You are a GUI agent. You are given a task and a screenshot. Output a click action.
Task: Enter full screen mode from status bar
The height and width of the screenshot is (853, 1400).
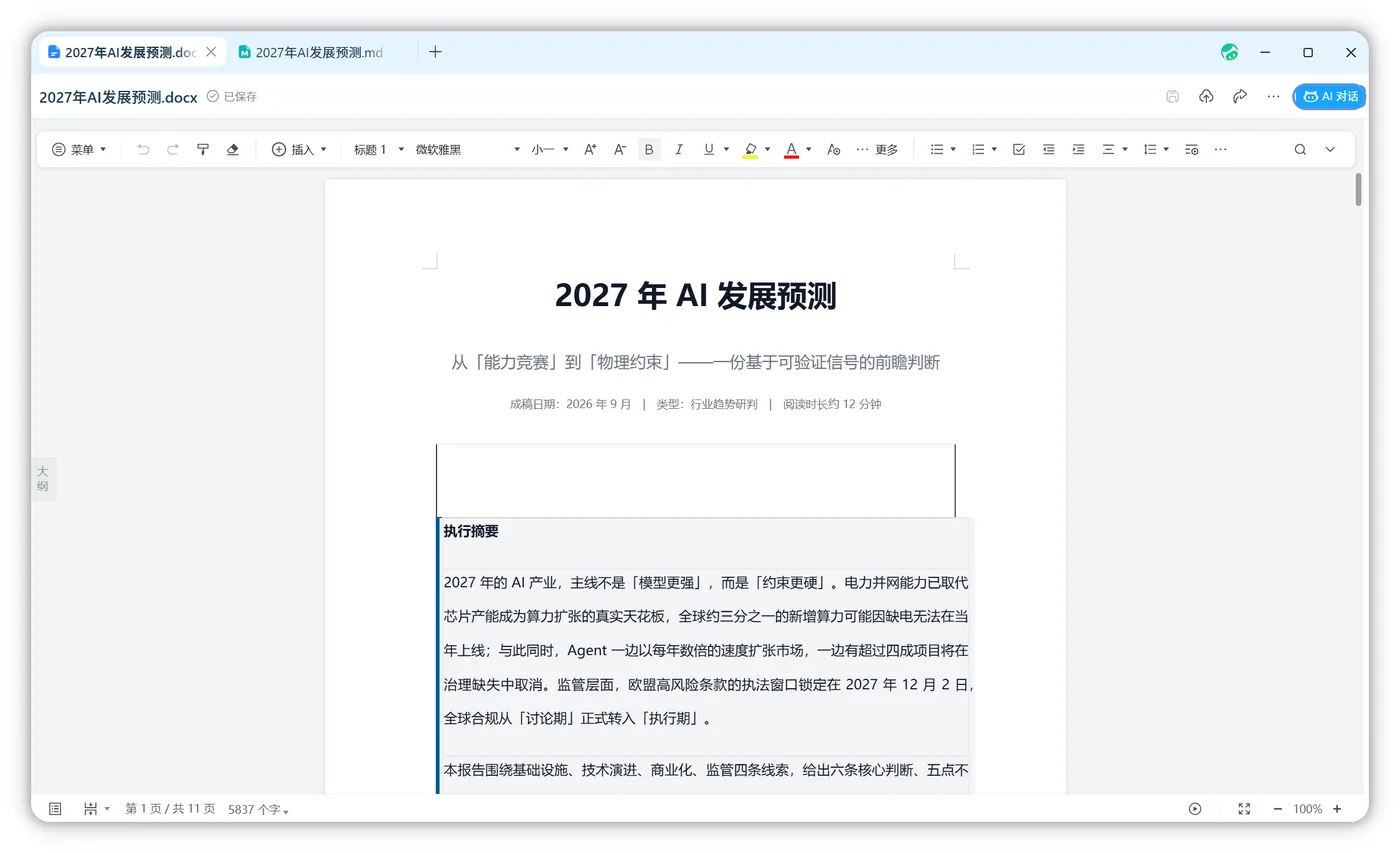(1244, 808)
